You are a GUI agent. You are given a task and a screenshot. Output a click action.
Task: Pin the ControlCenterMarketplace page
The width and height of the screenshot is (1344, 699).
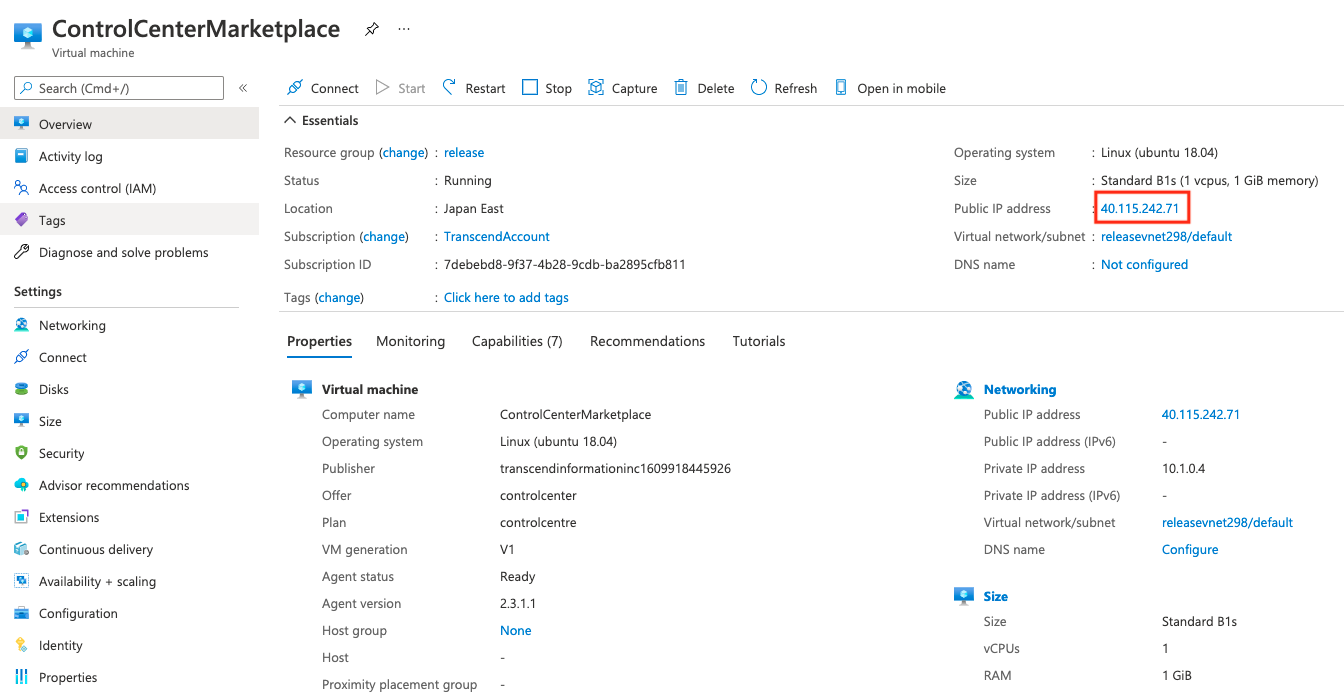[371, 30]
